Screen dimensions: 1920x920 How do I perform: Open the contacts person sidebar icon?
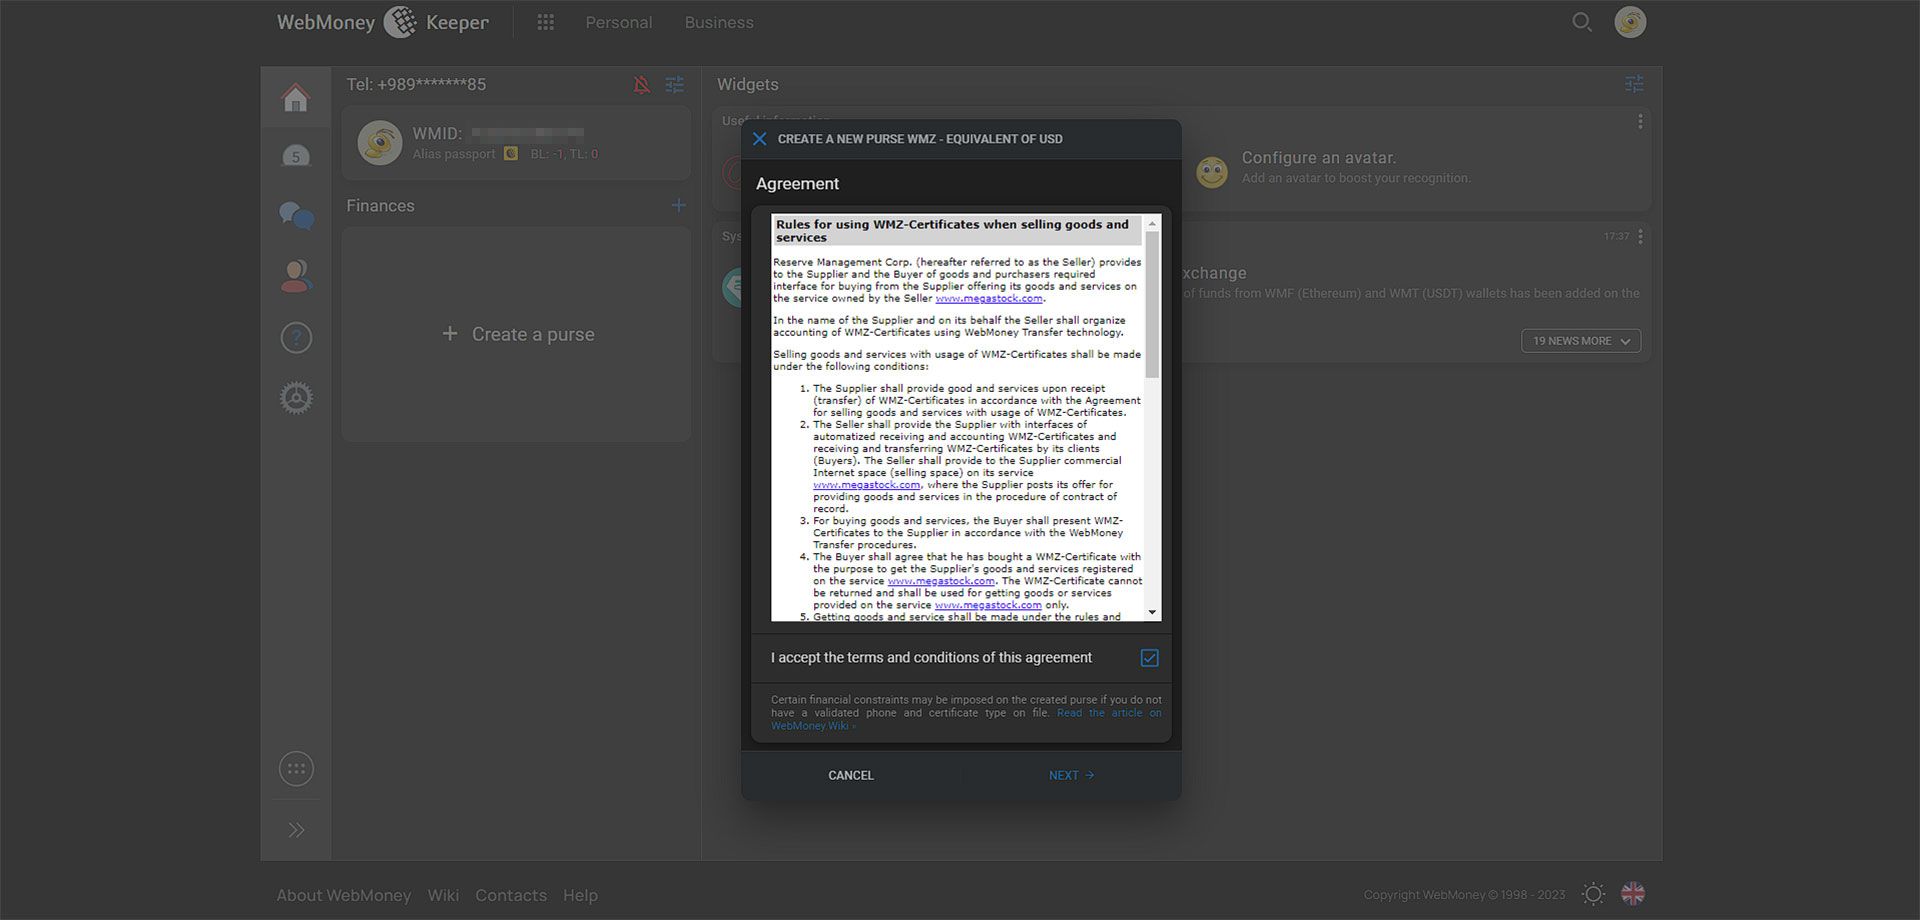coord(296,276)
